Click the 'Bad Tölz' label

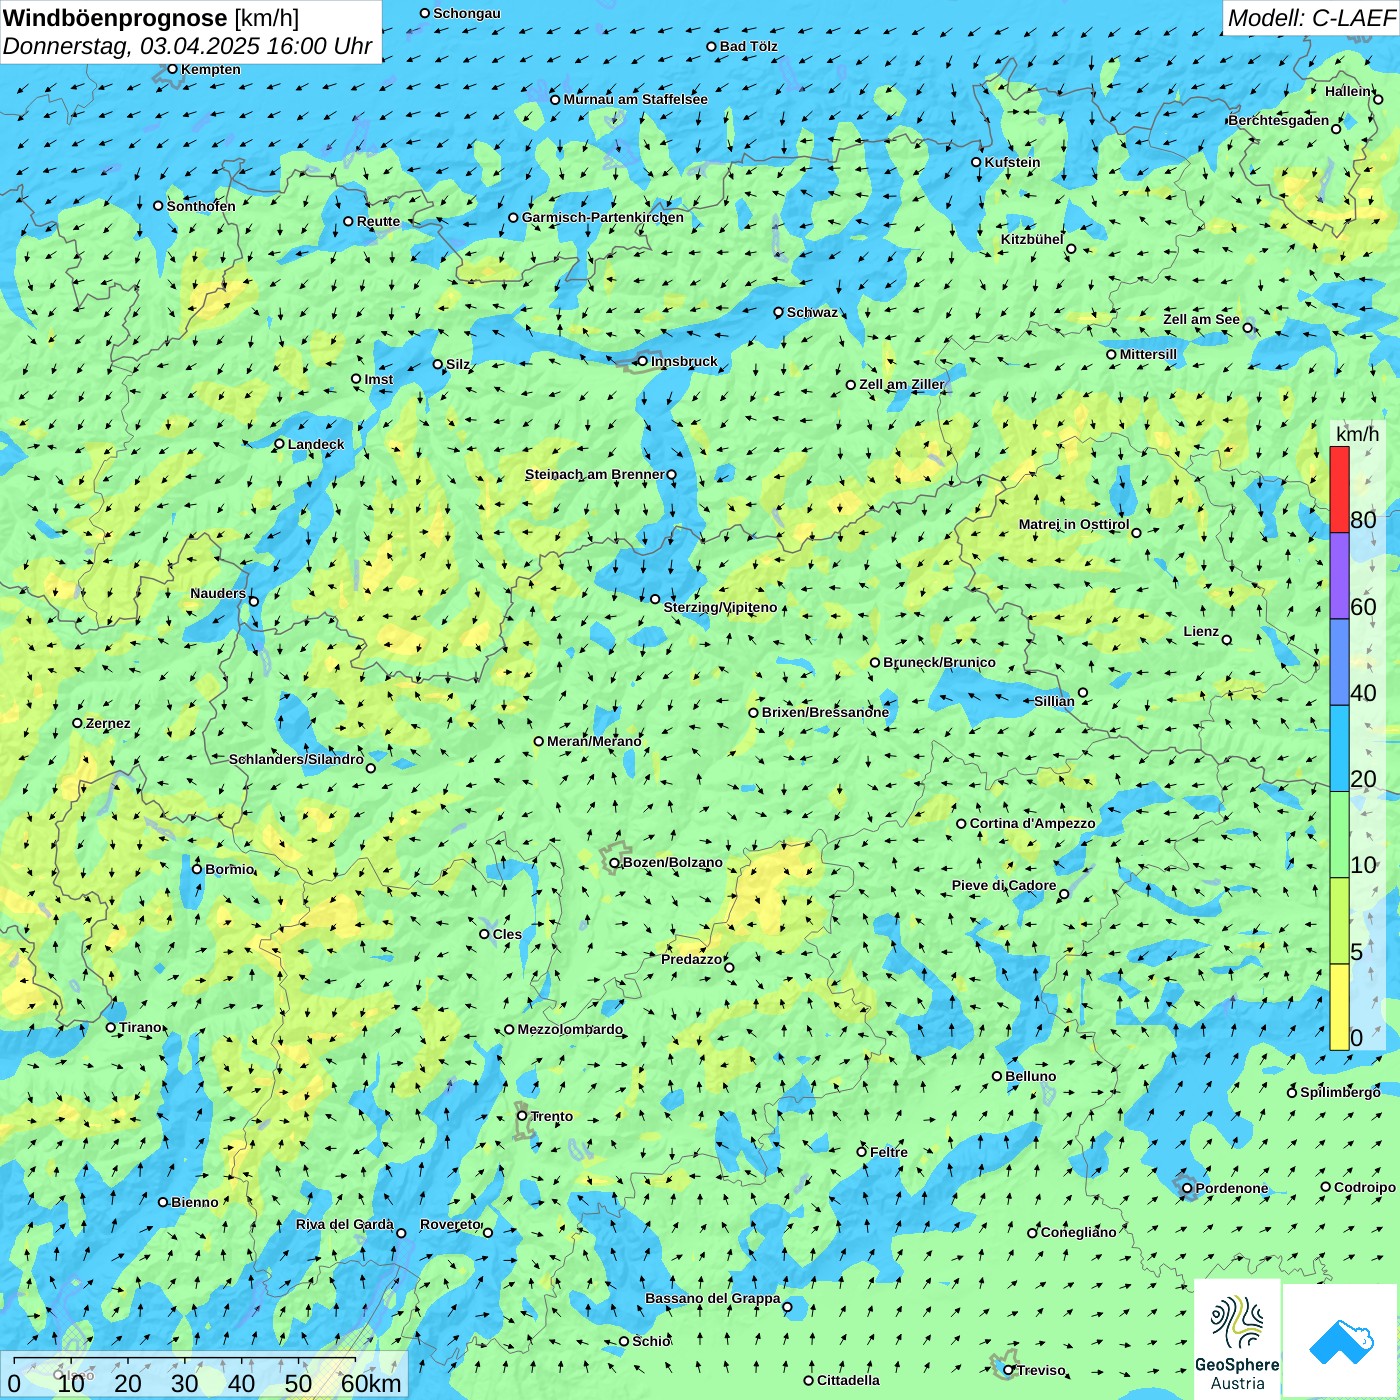tap(748, 46)
